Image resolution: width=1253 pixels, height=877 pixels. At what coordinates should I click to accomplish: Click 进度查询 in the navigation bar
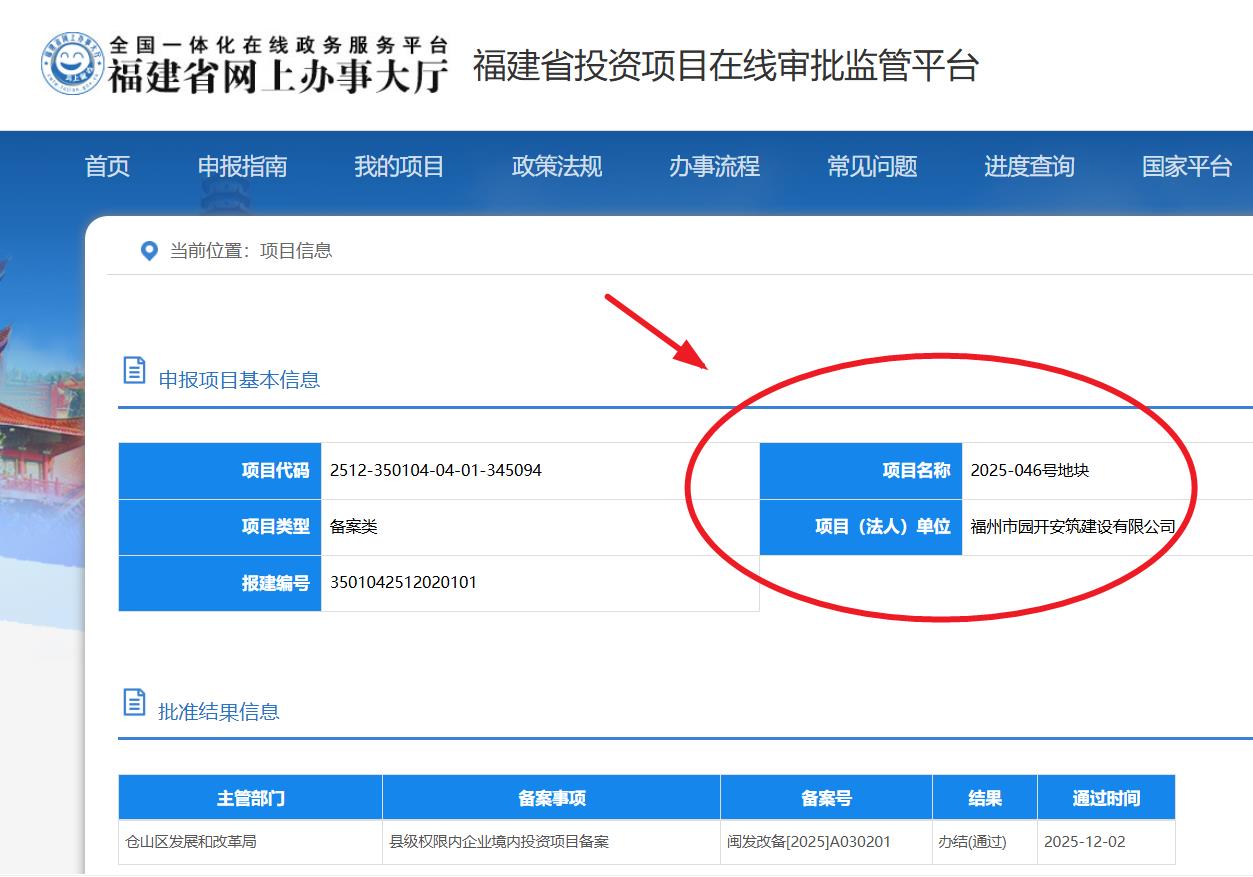(1028, 167)
